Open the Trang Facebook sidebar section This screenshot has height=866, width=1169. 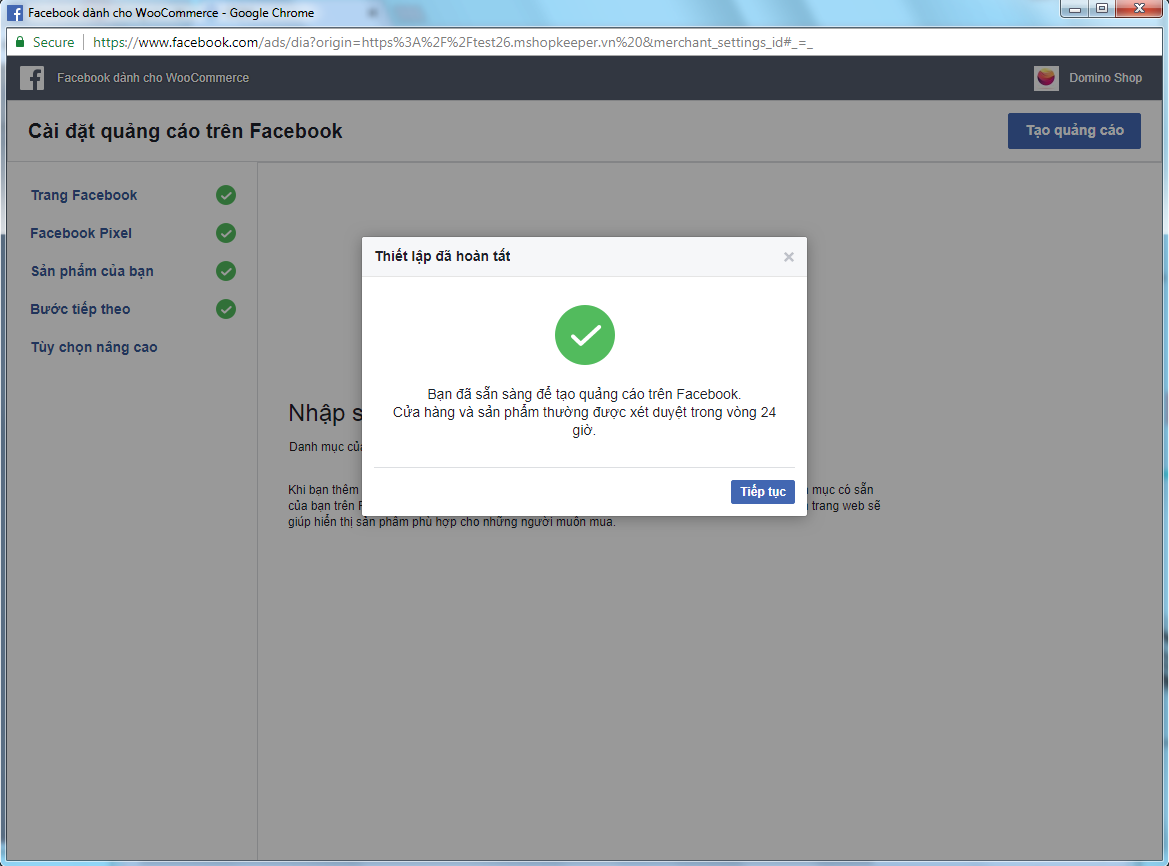[x=84, y=195]
